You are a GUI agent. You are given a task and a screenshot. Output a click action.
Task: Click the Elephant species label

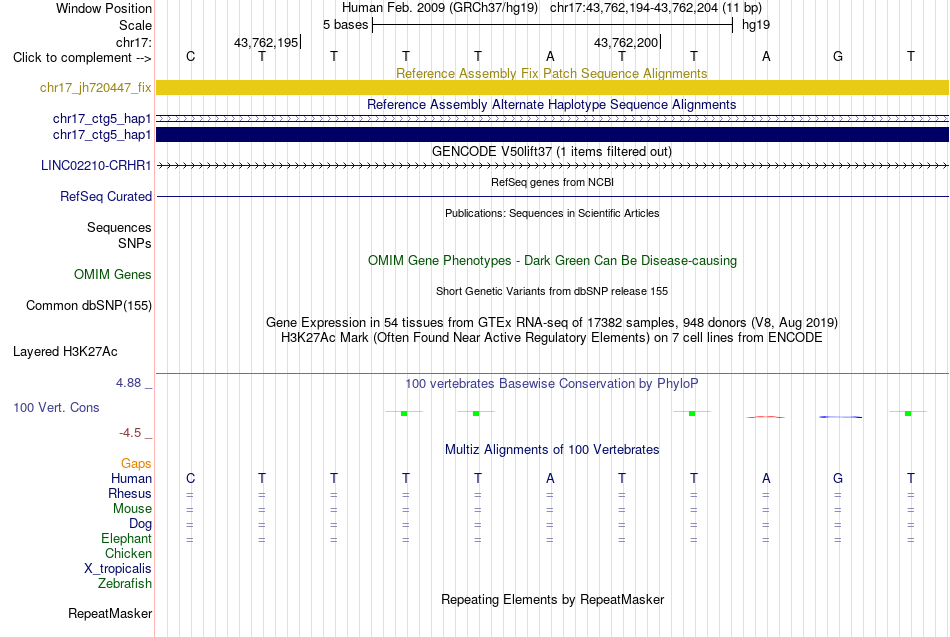click(127, 538)
